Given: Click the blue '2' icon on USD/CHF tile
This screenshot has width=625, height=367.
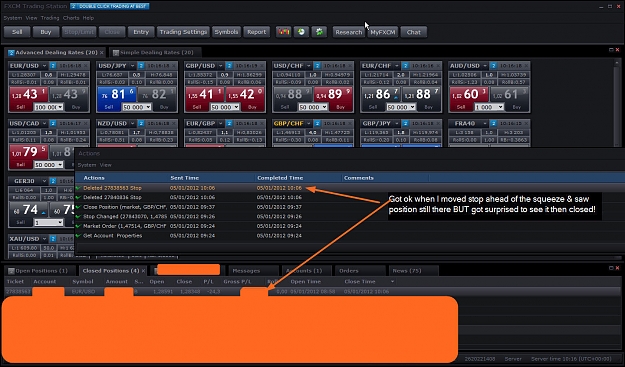Looking at the screenshot, I should coord(317,66).
